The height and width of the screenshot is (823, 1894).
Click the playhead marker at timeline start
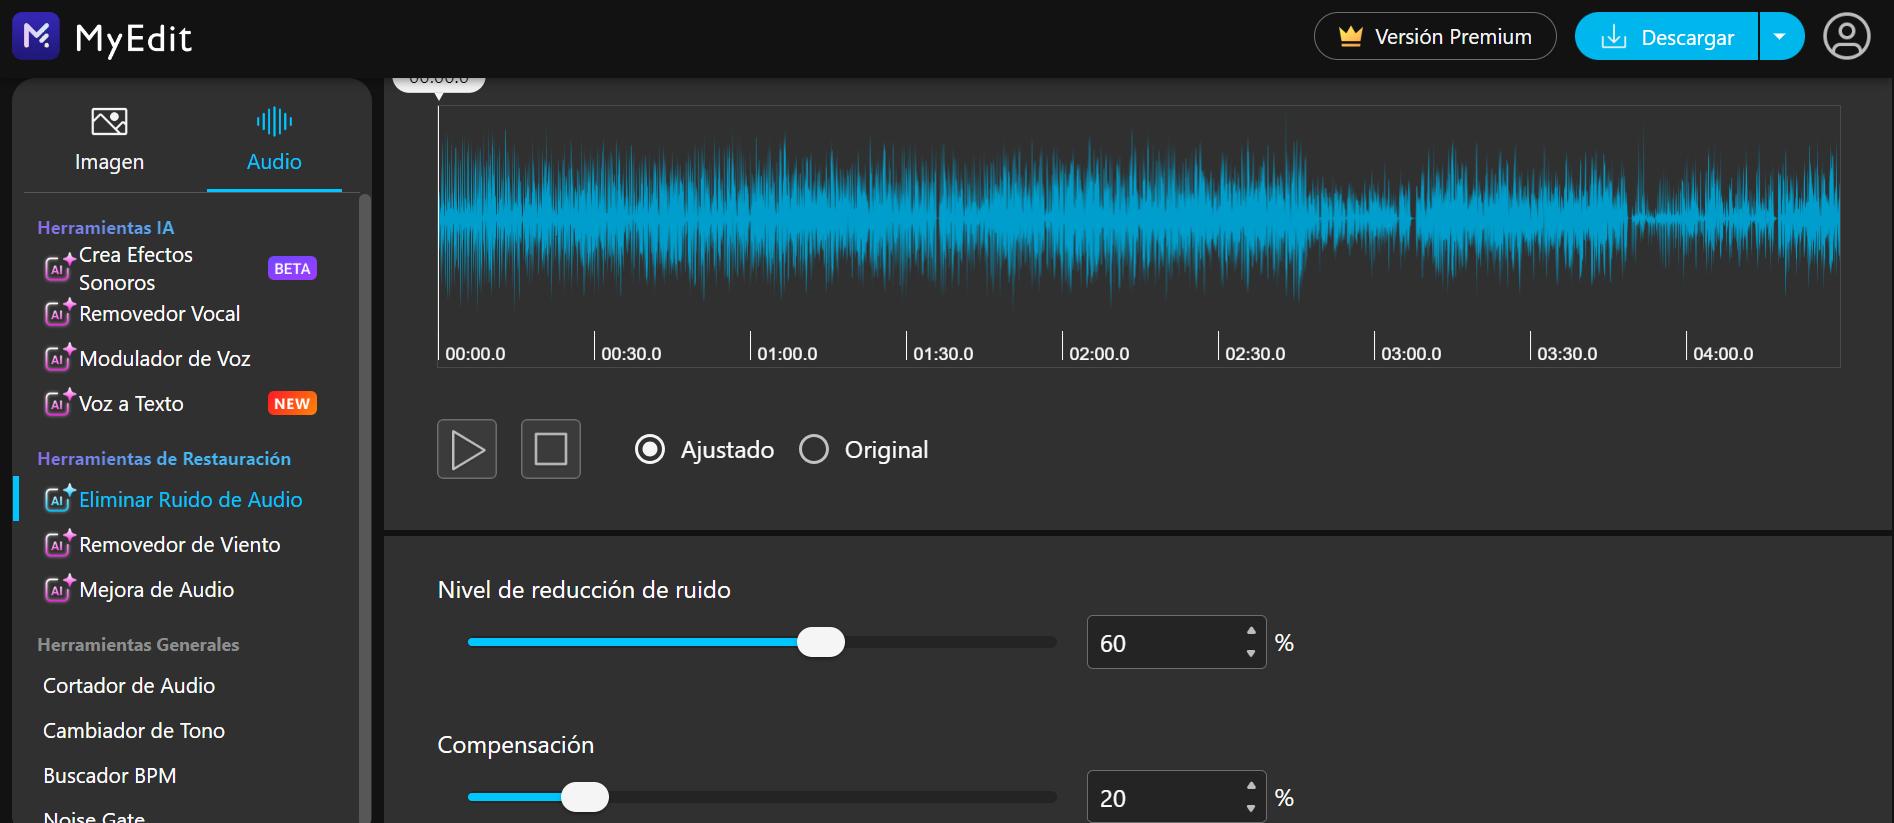[438, 84]
